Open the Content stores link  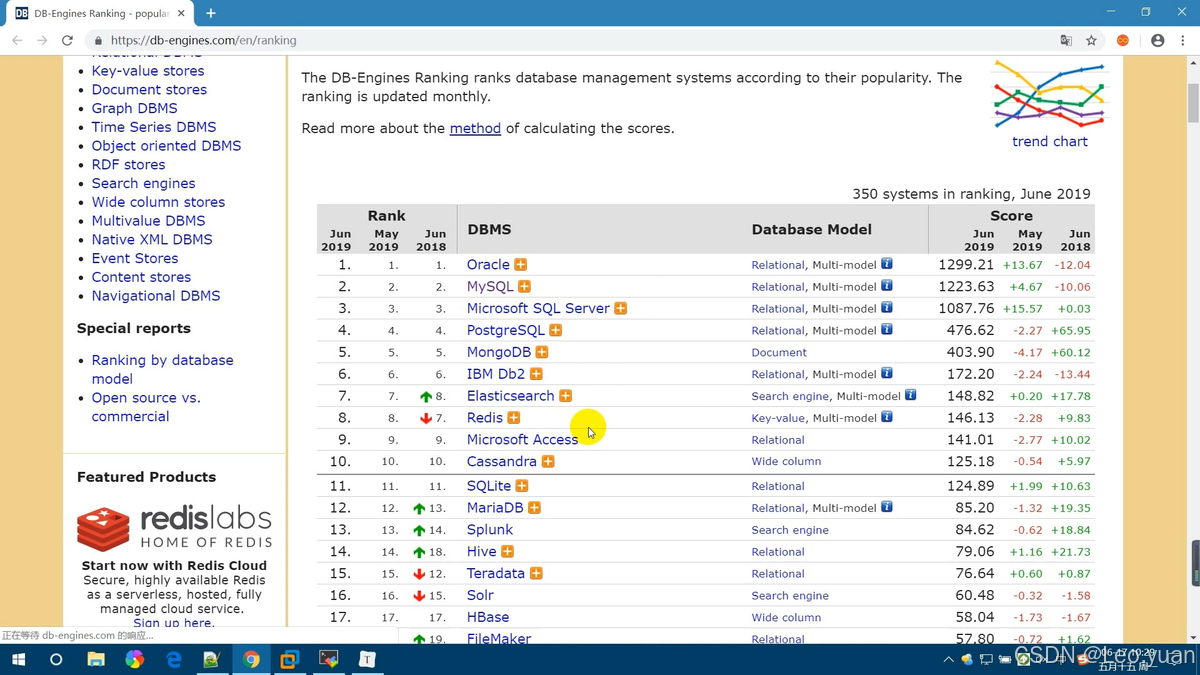tap(141, 277)
